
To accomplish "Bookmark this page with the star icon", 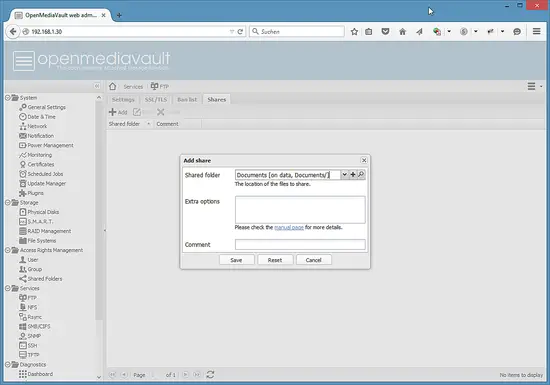I will point(354,32).
